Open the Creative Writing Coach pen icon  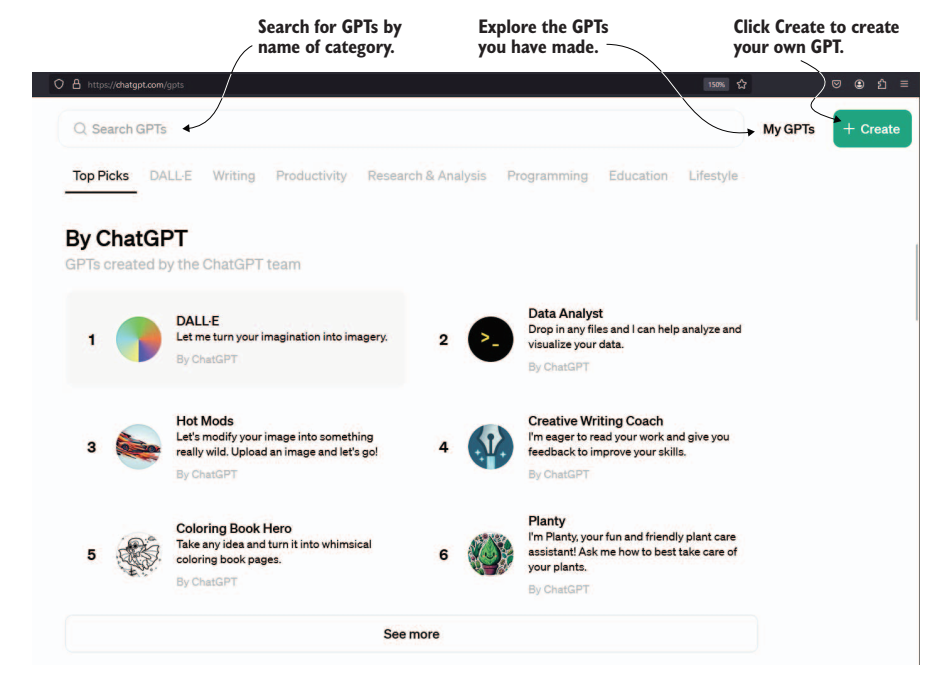pyautogui.click(x=490, y=447)
